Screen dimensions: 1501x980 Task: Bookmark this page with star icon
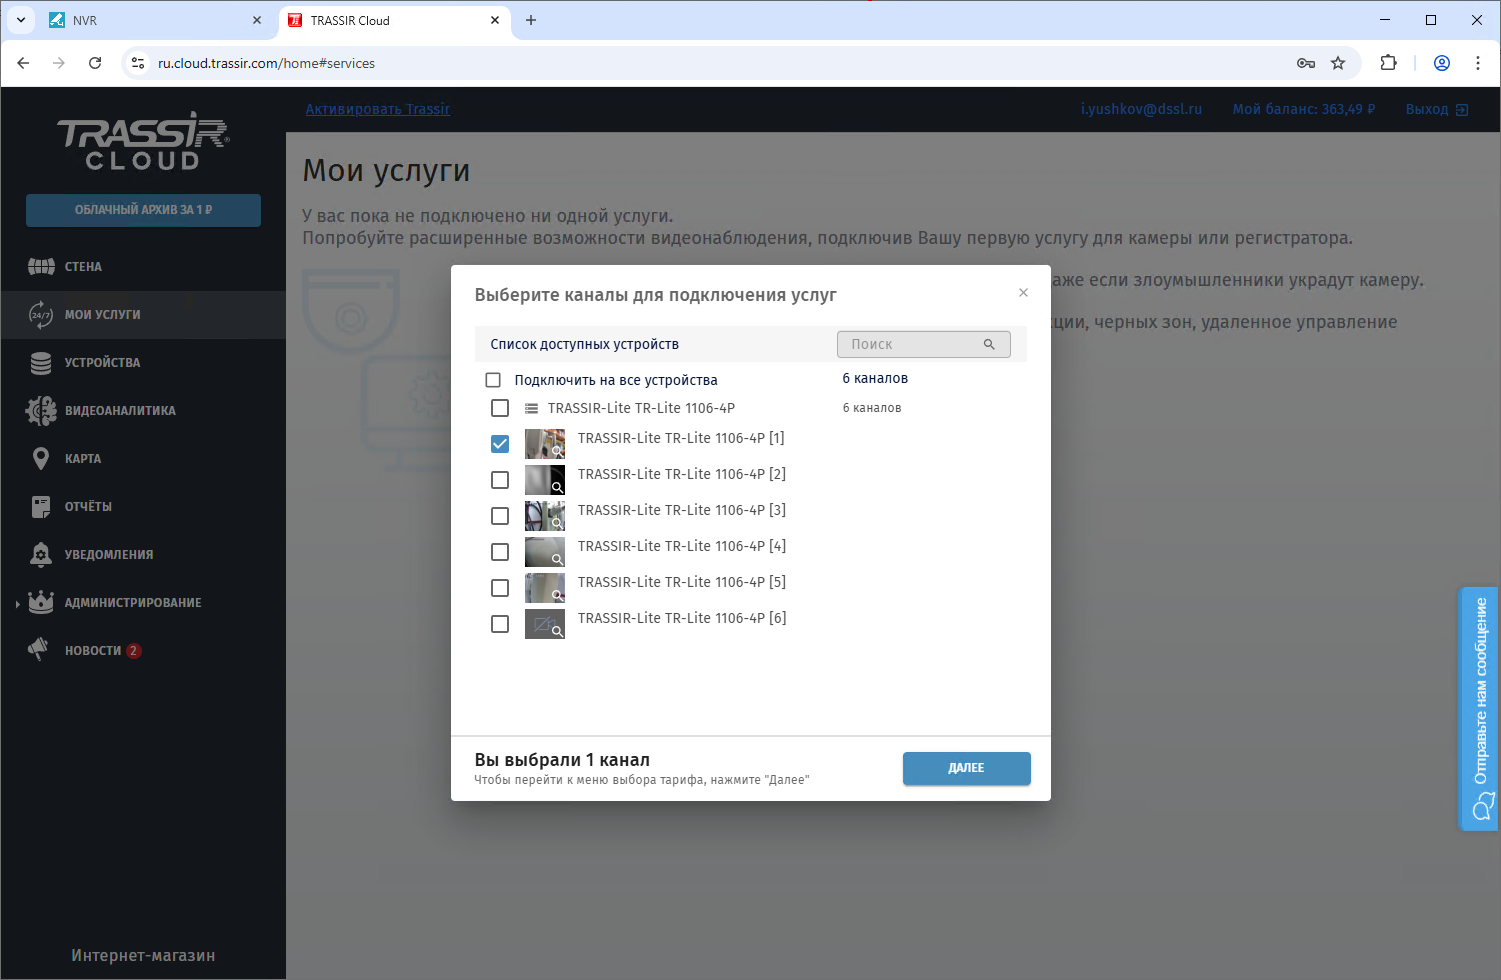point(1338,63)
